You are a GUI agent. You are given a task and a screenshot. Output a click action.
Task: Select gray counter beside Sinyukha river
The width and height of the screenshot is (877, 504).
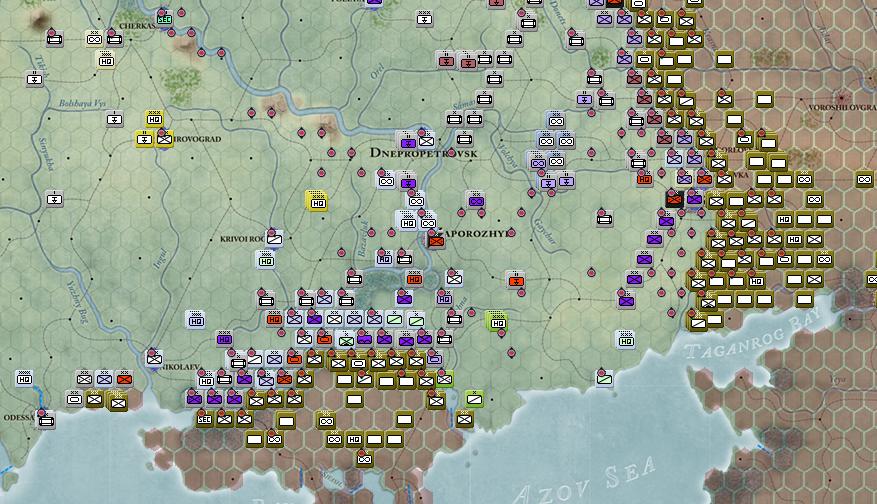pyautogui.click(x=54, y=199)
